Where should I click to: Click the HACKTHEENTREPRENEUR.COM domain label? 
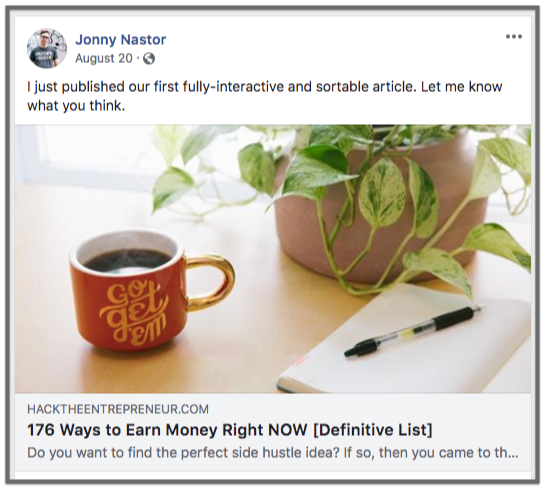tap(118, 409)
